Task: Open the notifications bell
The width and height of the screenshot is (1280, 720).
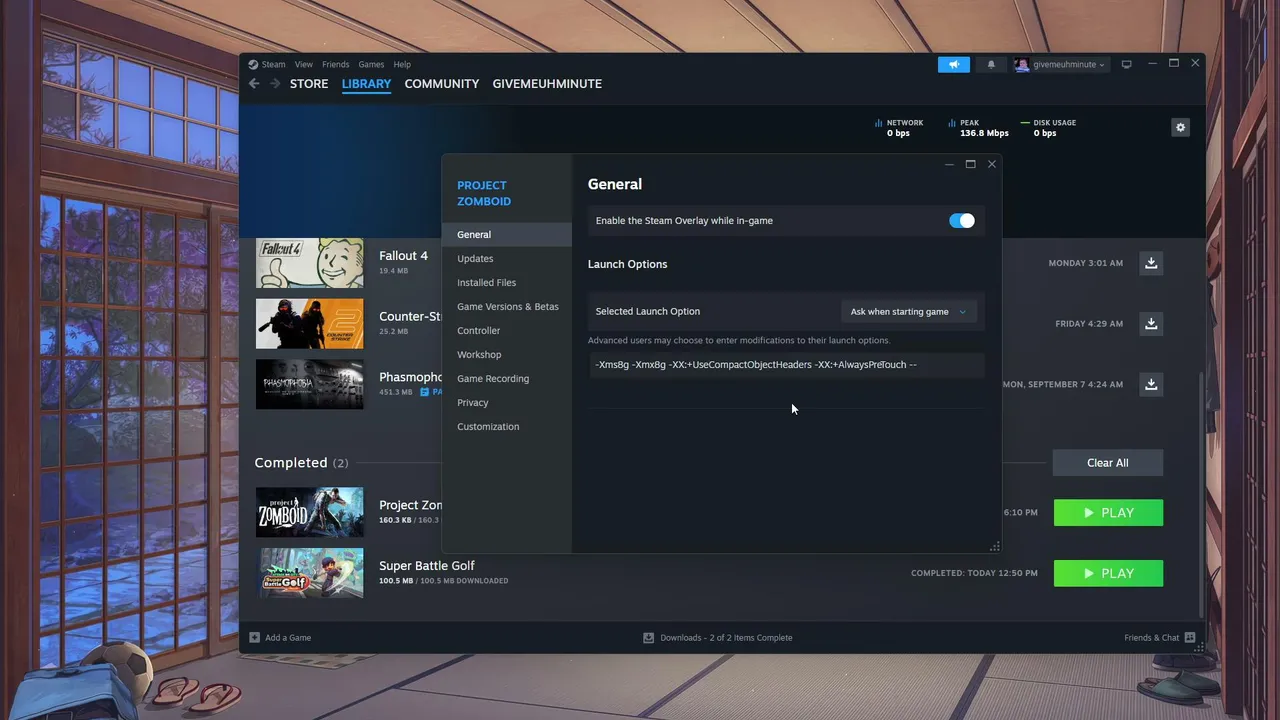Action: (991, 64)
